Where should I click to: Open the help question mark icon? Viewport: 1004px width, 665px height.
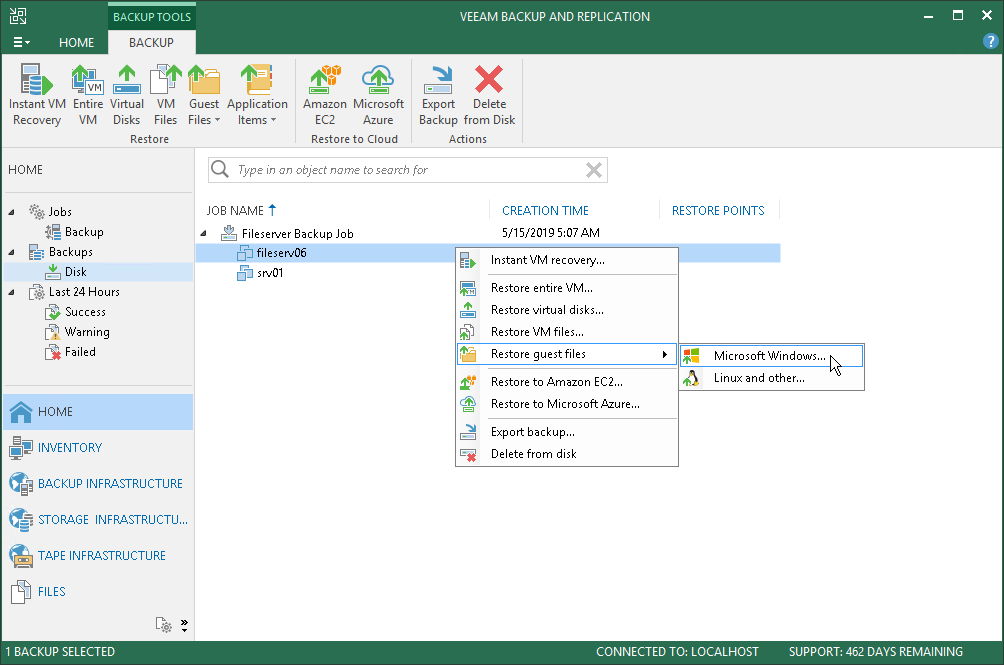click(x=990, y=42)
